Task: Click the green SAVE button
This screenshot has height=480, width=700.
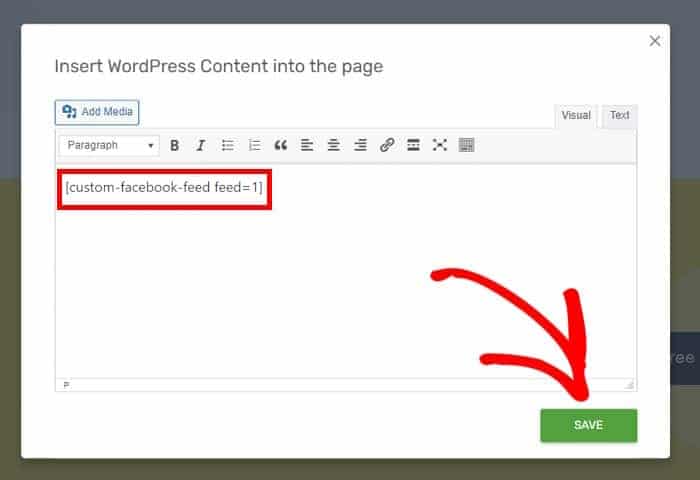Action: point(588,426)
